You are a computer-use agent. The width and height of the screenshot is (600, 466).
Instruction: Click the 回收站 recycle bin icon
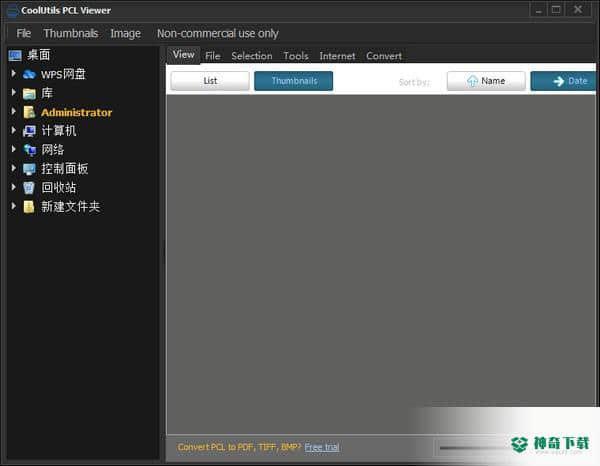coord(29,187)
